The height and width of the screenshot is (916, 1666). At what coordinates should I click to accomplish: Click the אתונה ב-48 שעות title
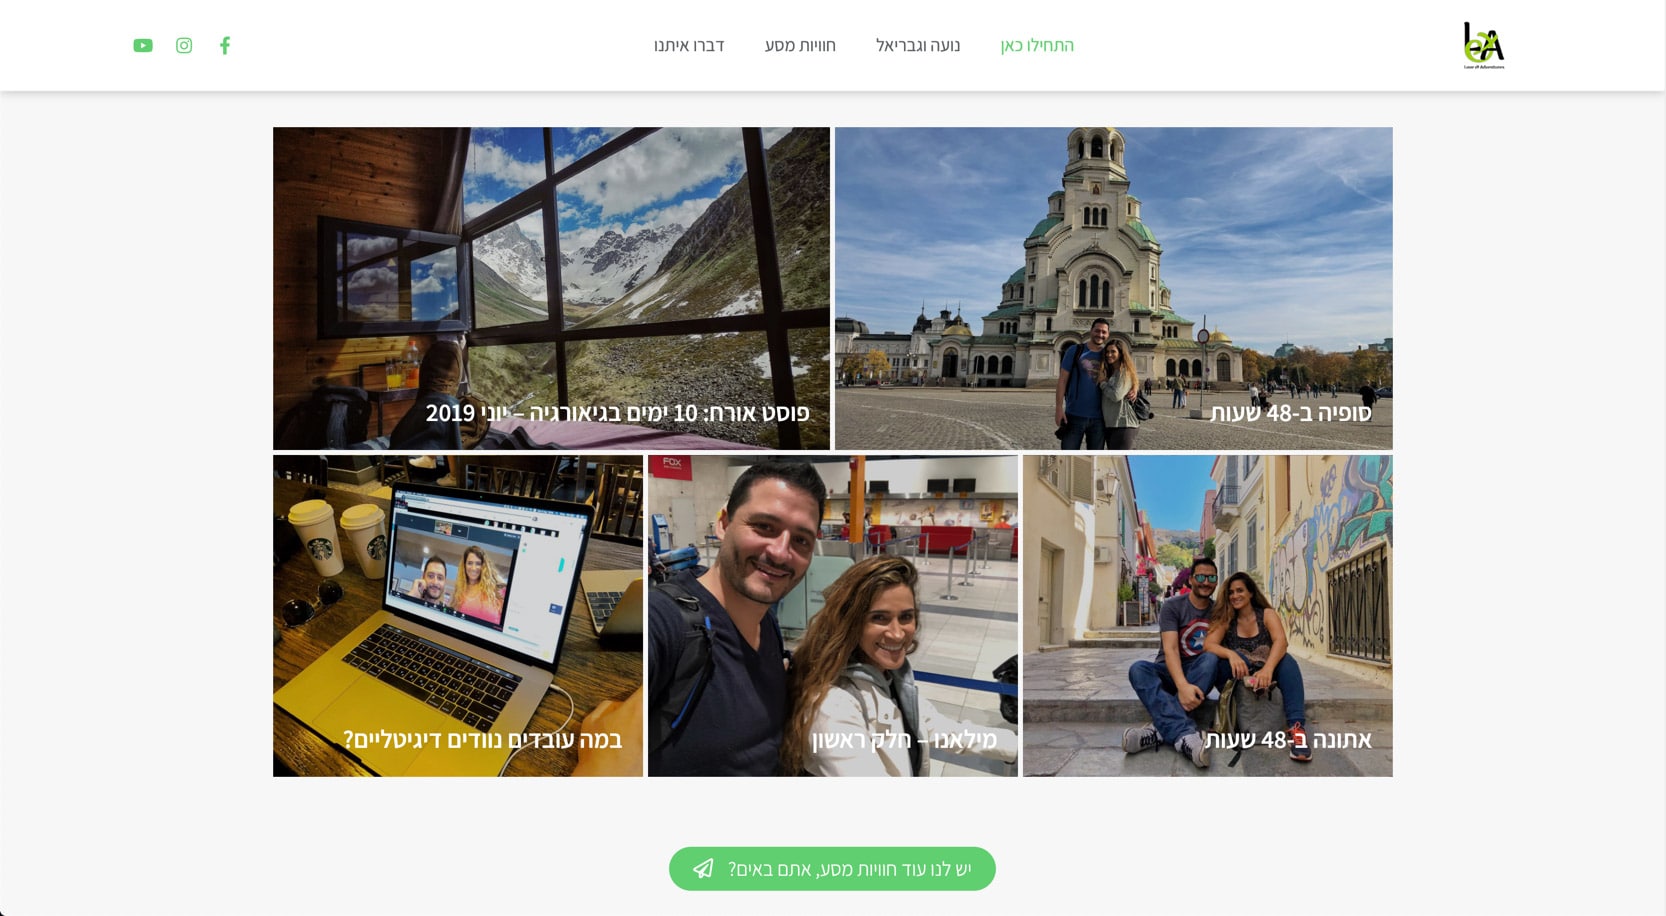click(x=1288, y=740)
